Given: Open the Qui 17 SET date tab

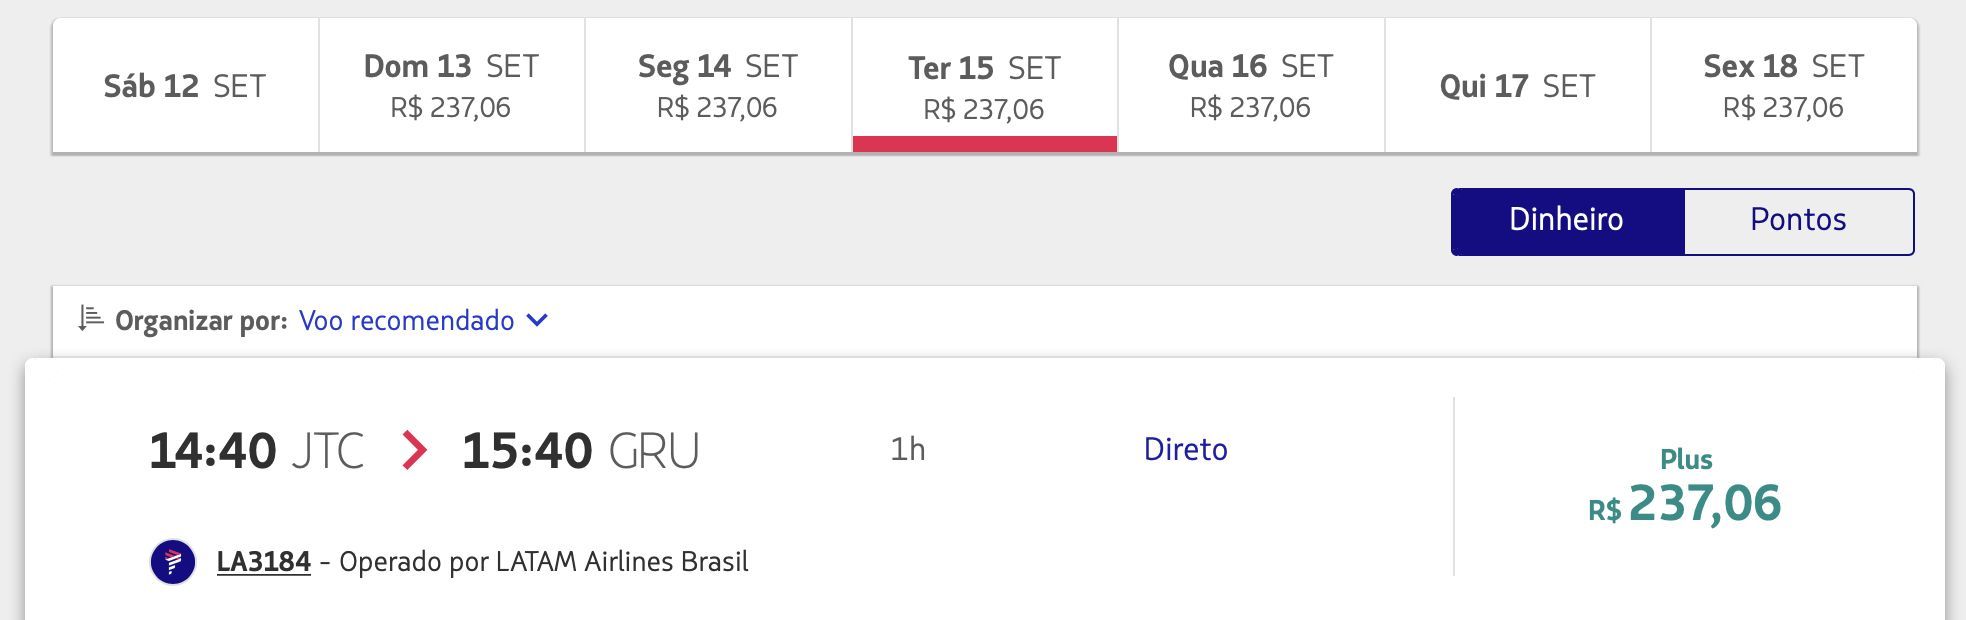Looking at the screenshot, I should (1518, 86).
